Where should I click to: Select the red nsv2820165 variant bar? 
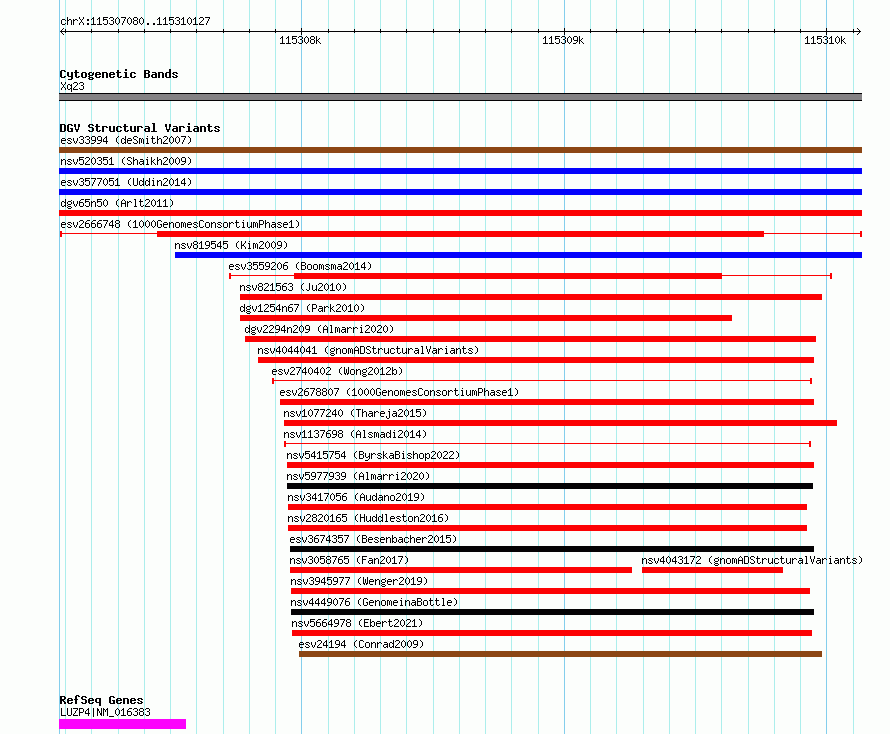tap(547, 528)
